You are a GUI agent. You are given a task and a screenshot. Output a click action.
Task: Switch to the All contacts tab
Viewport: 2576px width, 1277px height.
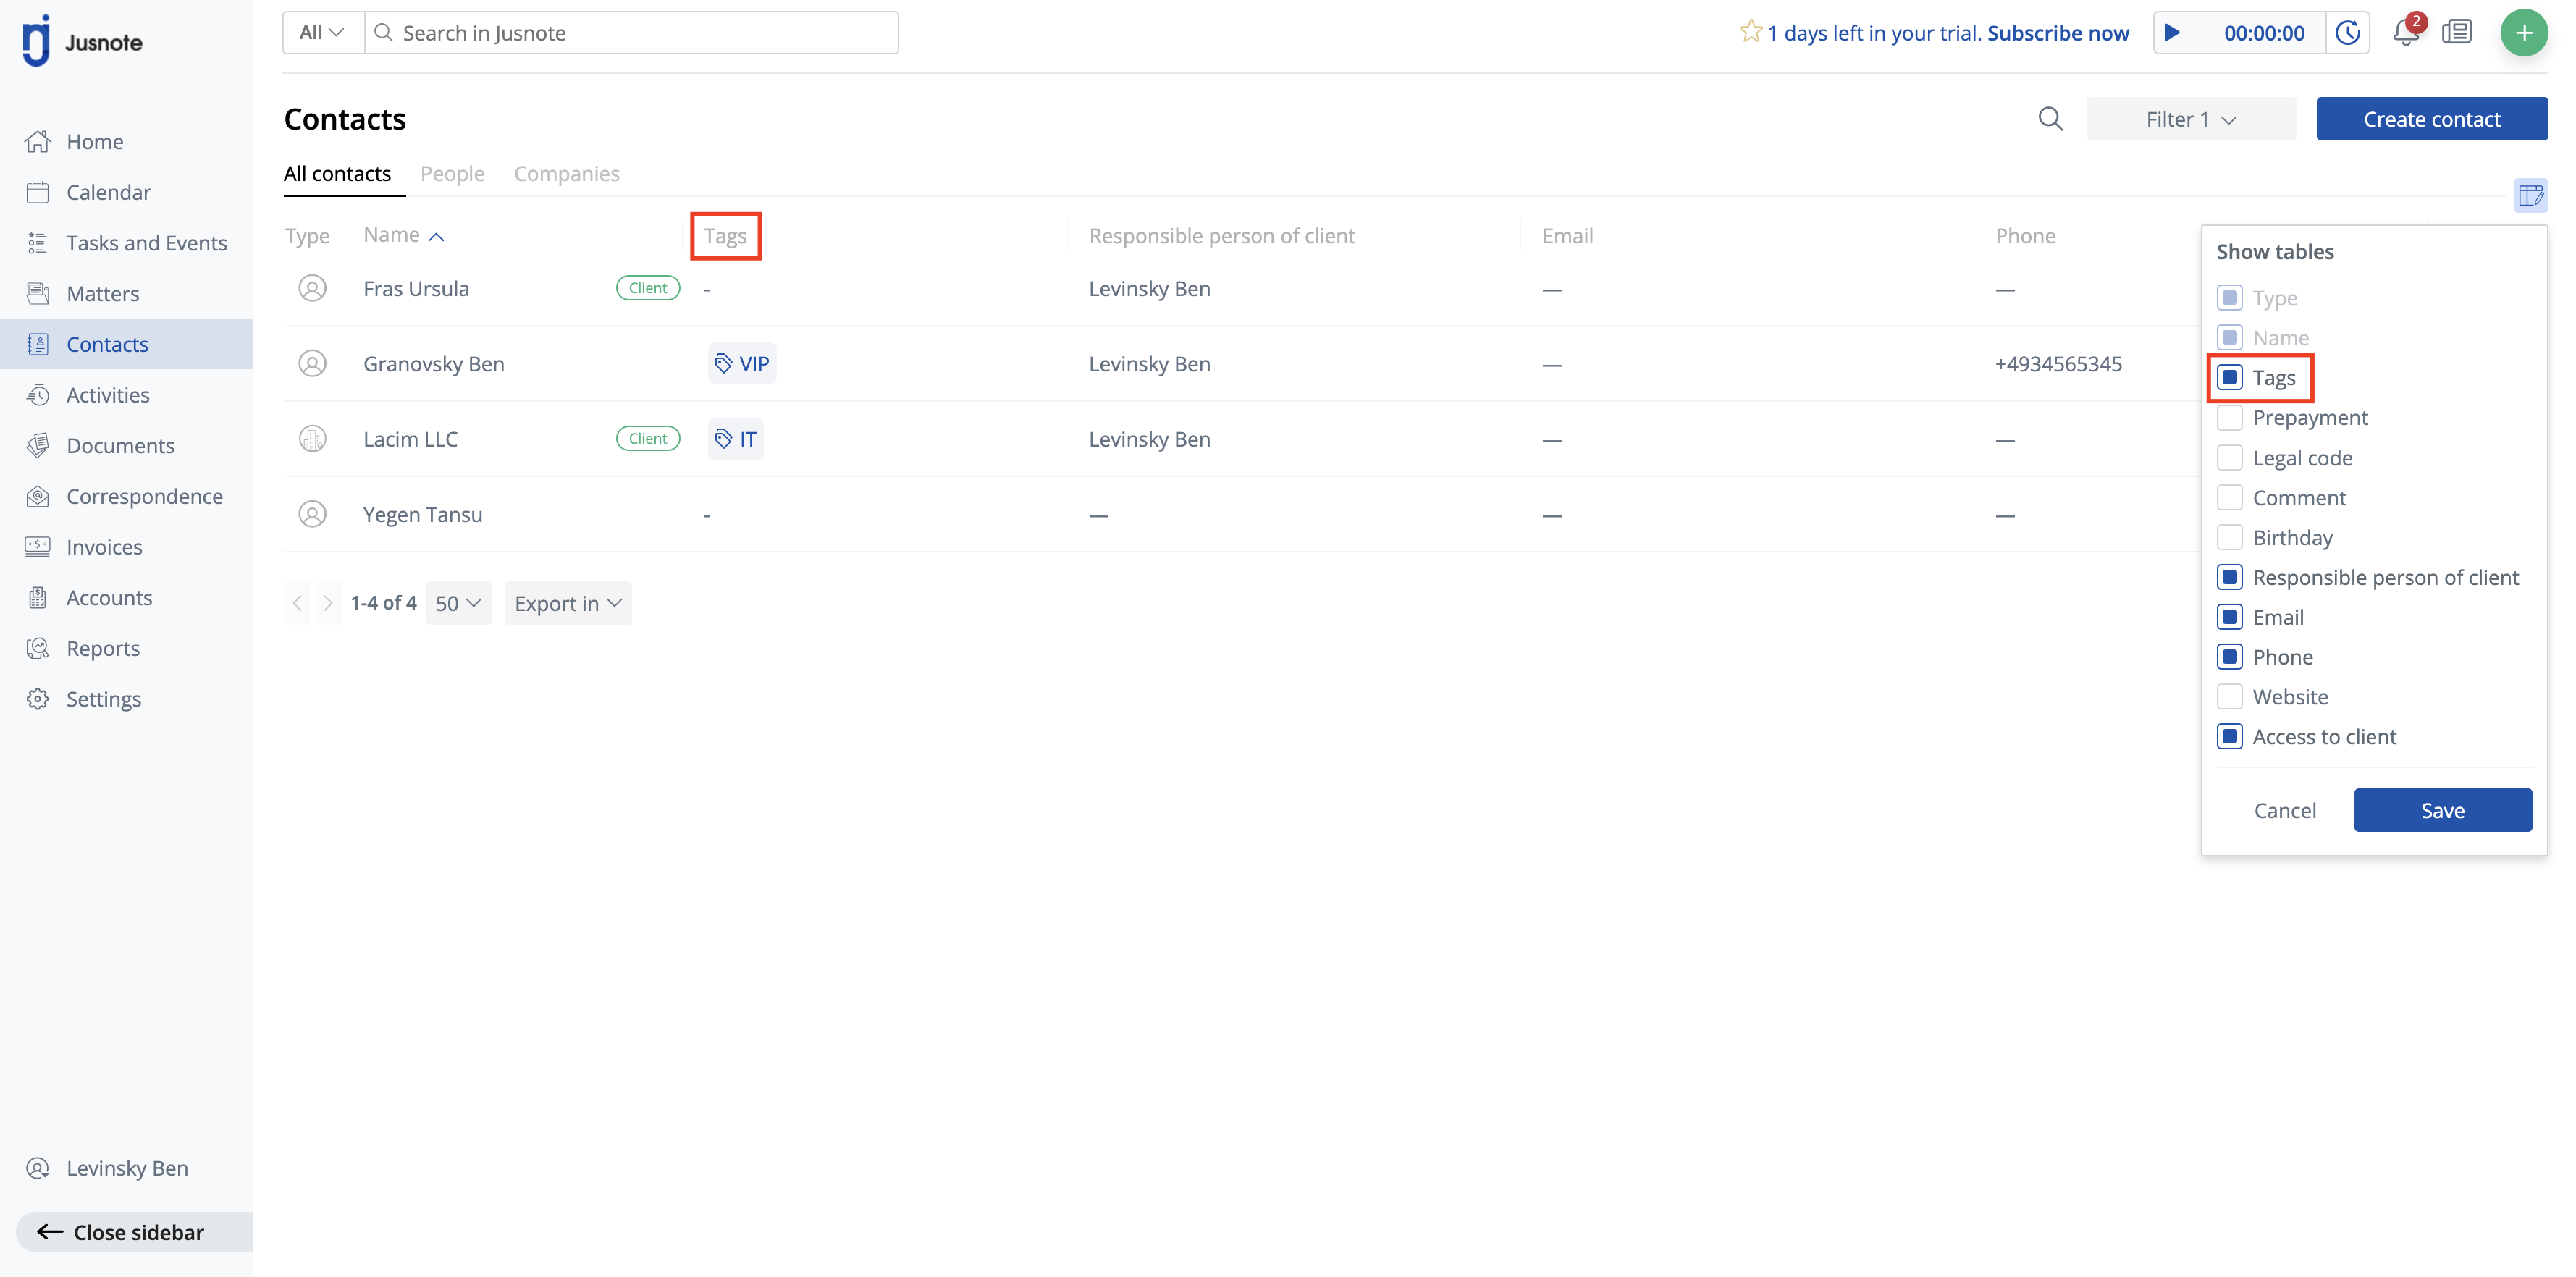338,173
